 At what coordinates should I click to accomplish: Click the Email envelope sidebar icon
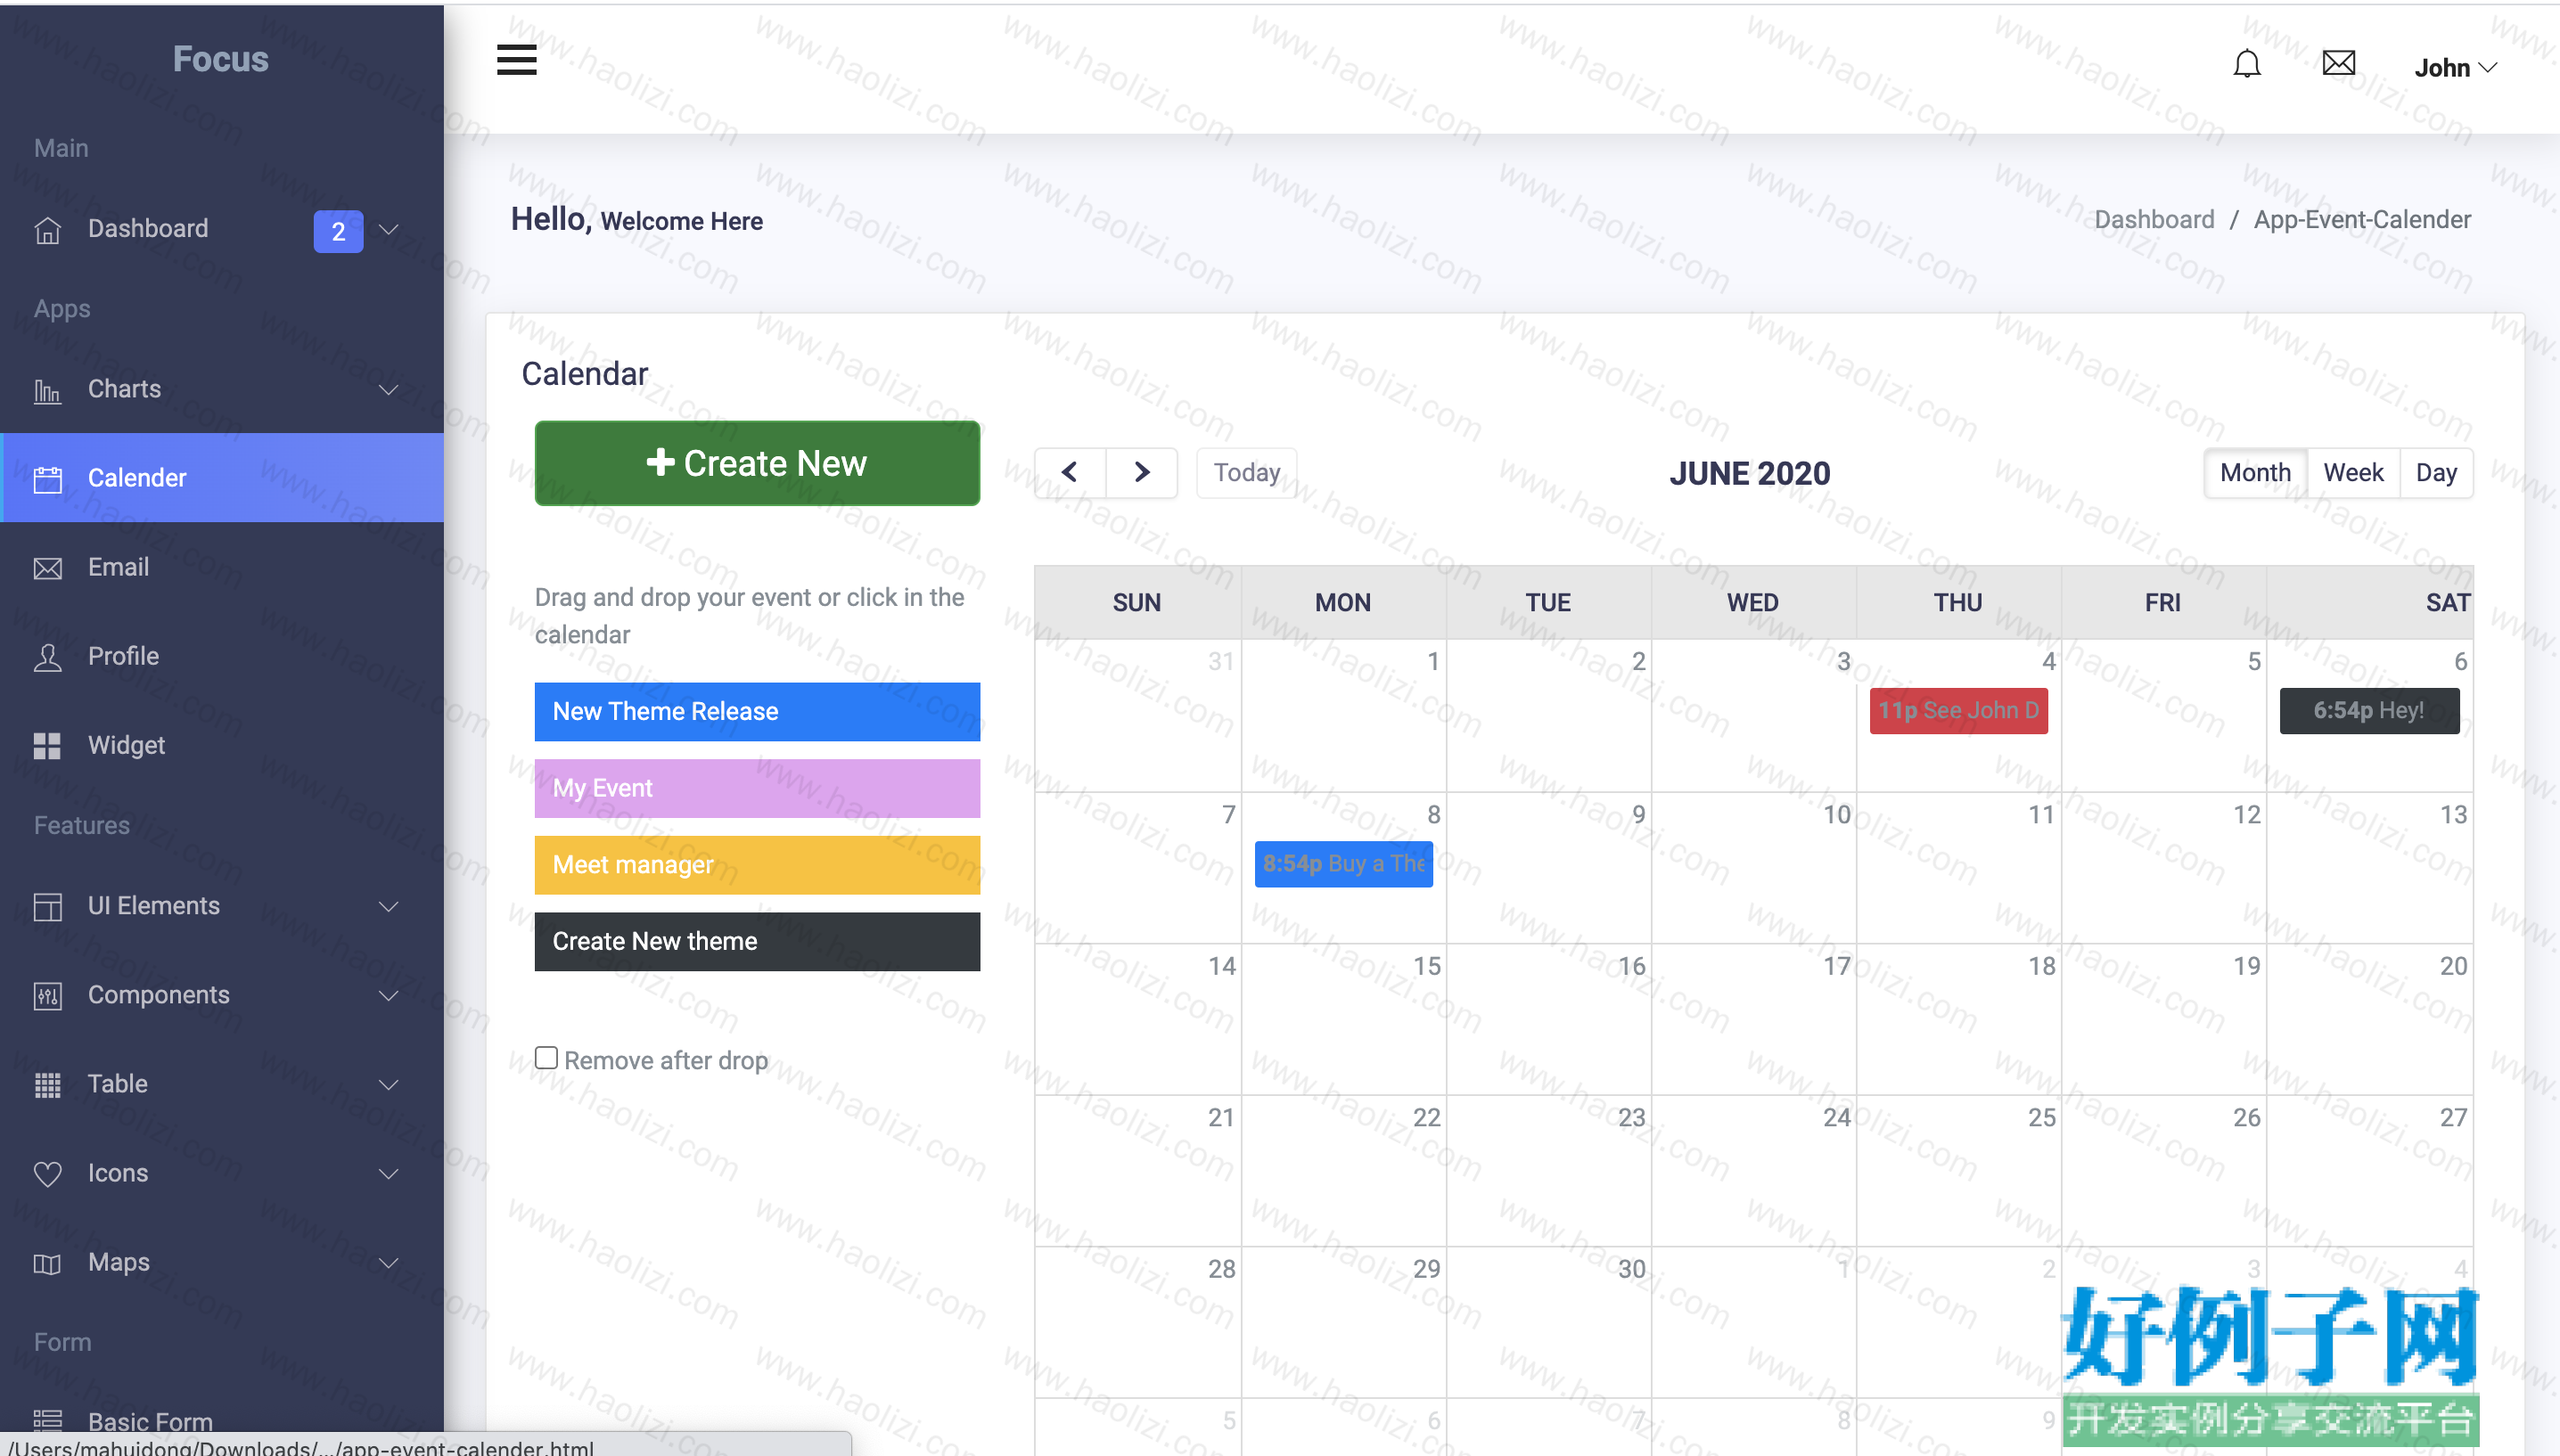pos(47,568)
